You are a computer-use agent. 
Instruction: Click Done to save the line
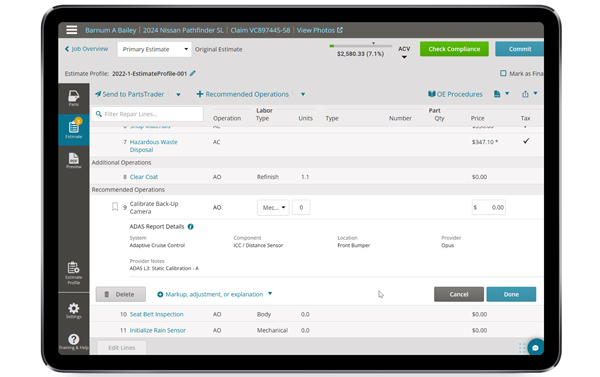coord(511,294)
